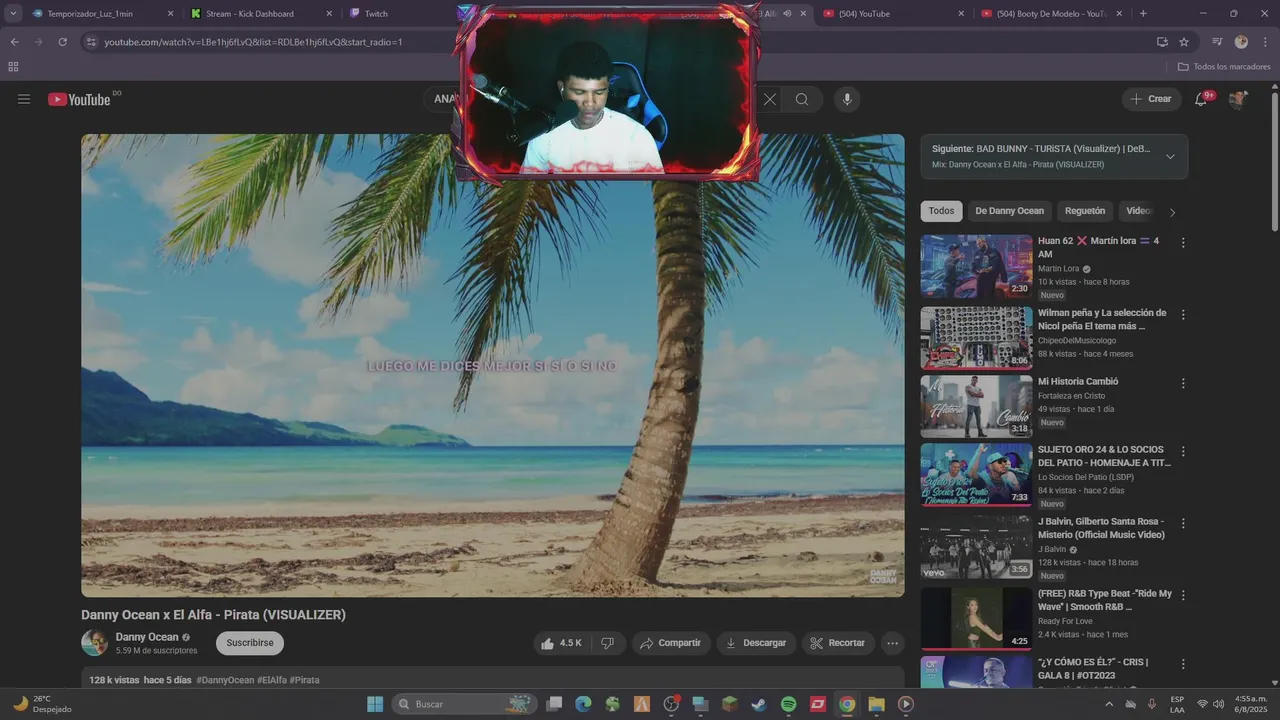Dislike the video with thumbs down
Image resolution: width=1280 pixels, height=720 pixels.
pos(607,643)
